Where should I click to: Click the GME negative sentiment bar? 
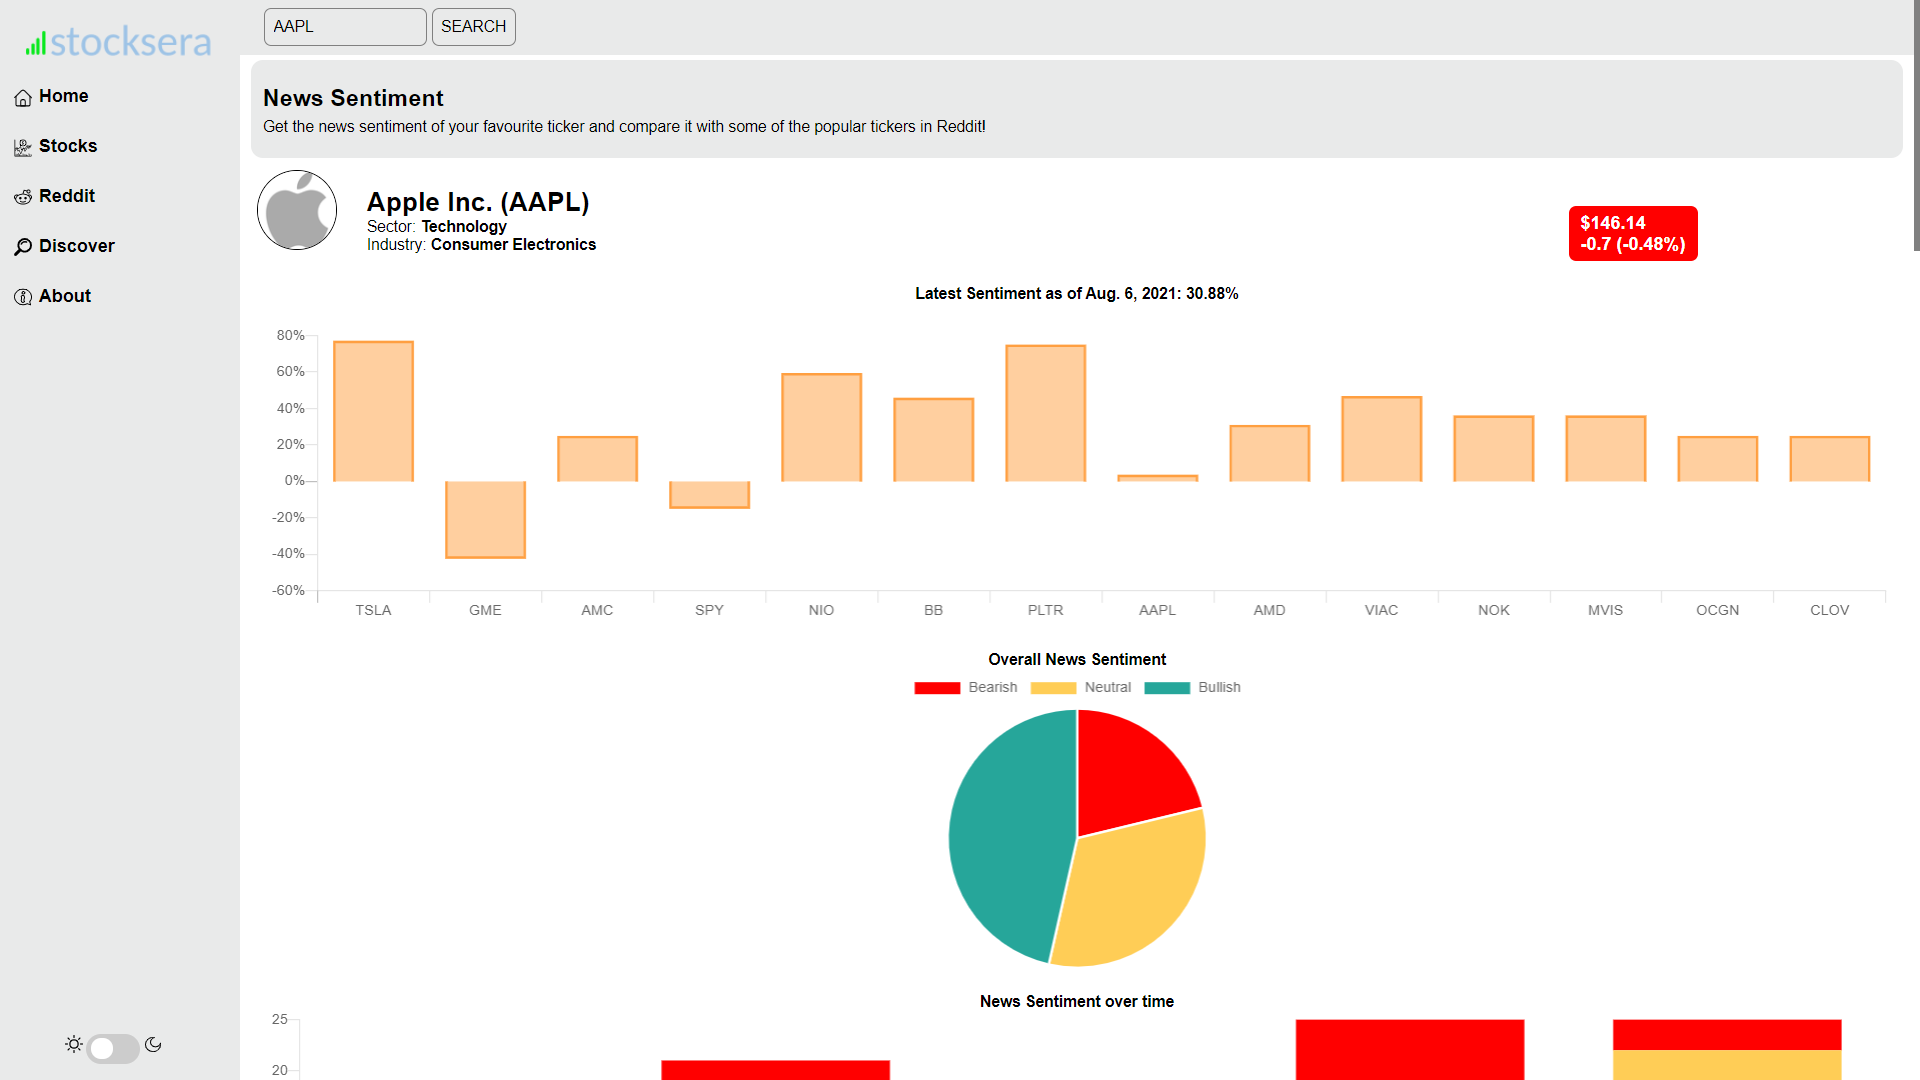coord(485,520)
